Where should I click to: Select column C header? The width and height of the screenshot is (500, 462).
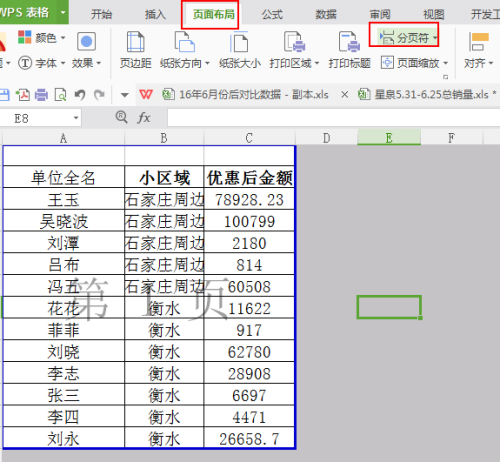(249, 138)
